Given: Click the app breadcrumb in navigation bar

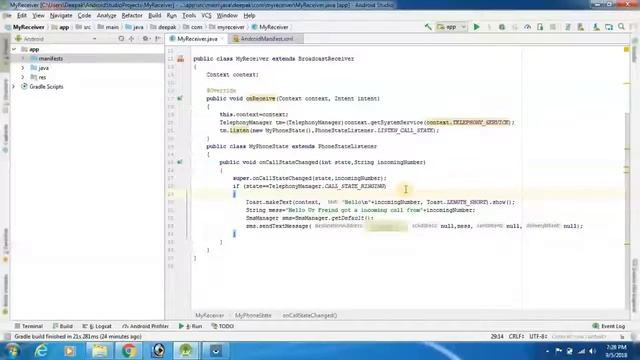Looking at the screenshot, I should coord(60,27).
